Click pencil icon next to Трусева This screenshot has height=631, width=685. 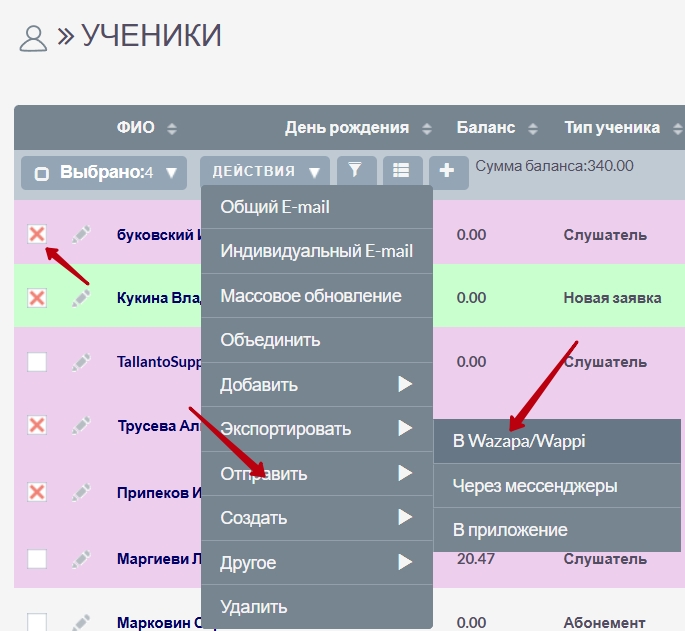point(82,425)
